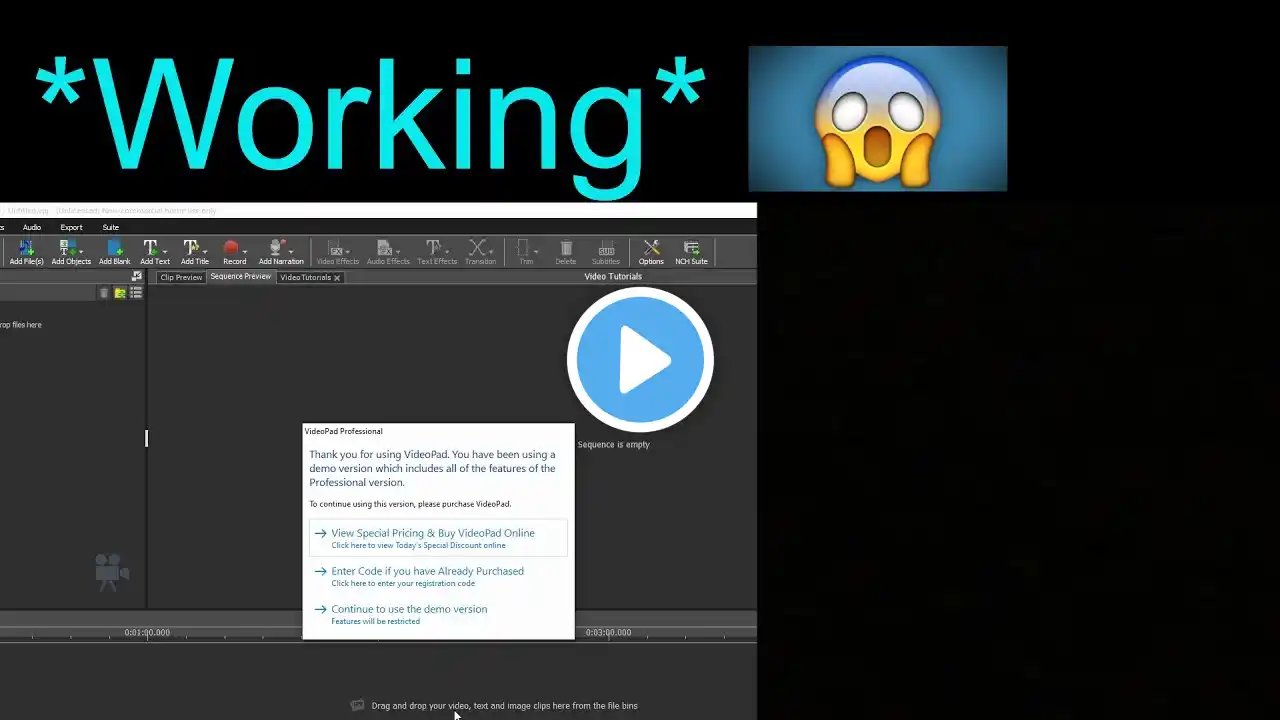This screenshot has height=720, width=1280.
Task: Expand the Add Title dropdown arrow
Action: pos(205,251)
